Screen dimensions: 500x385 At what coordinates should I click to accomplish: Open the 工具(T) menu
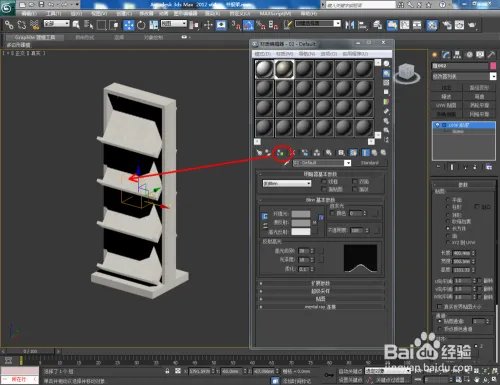(x=53, y=13)
